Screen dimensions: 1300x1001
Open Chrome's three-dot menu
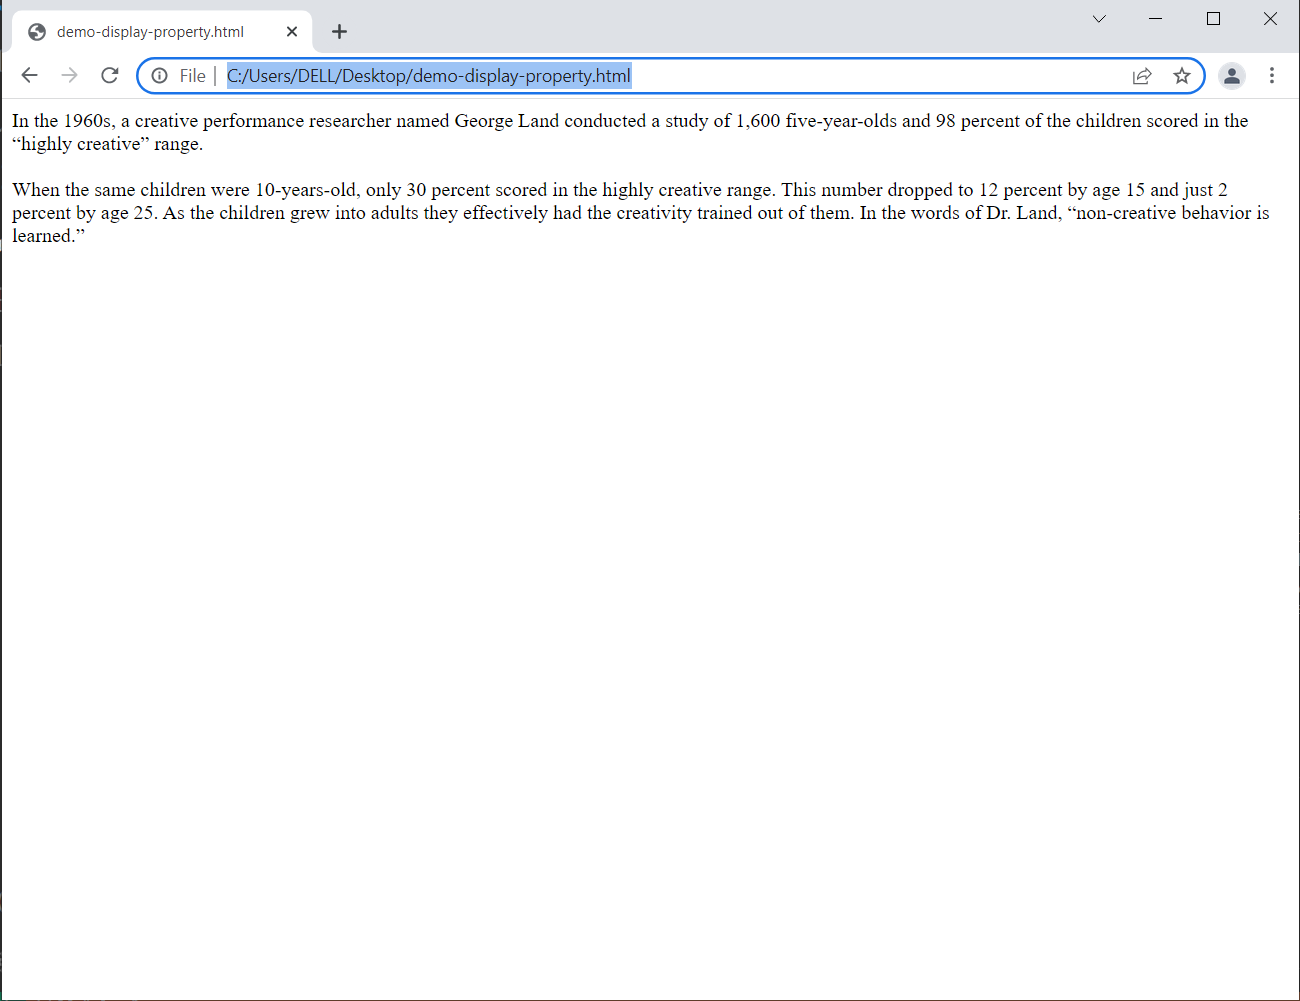point(1272,76)
